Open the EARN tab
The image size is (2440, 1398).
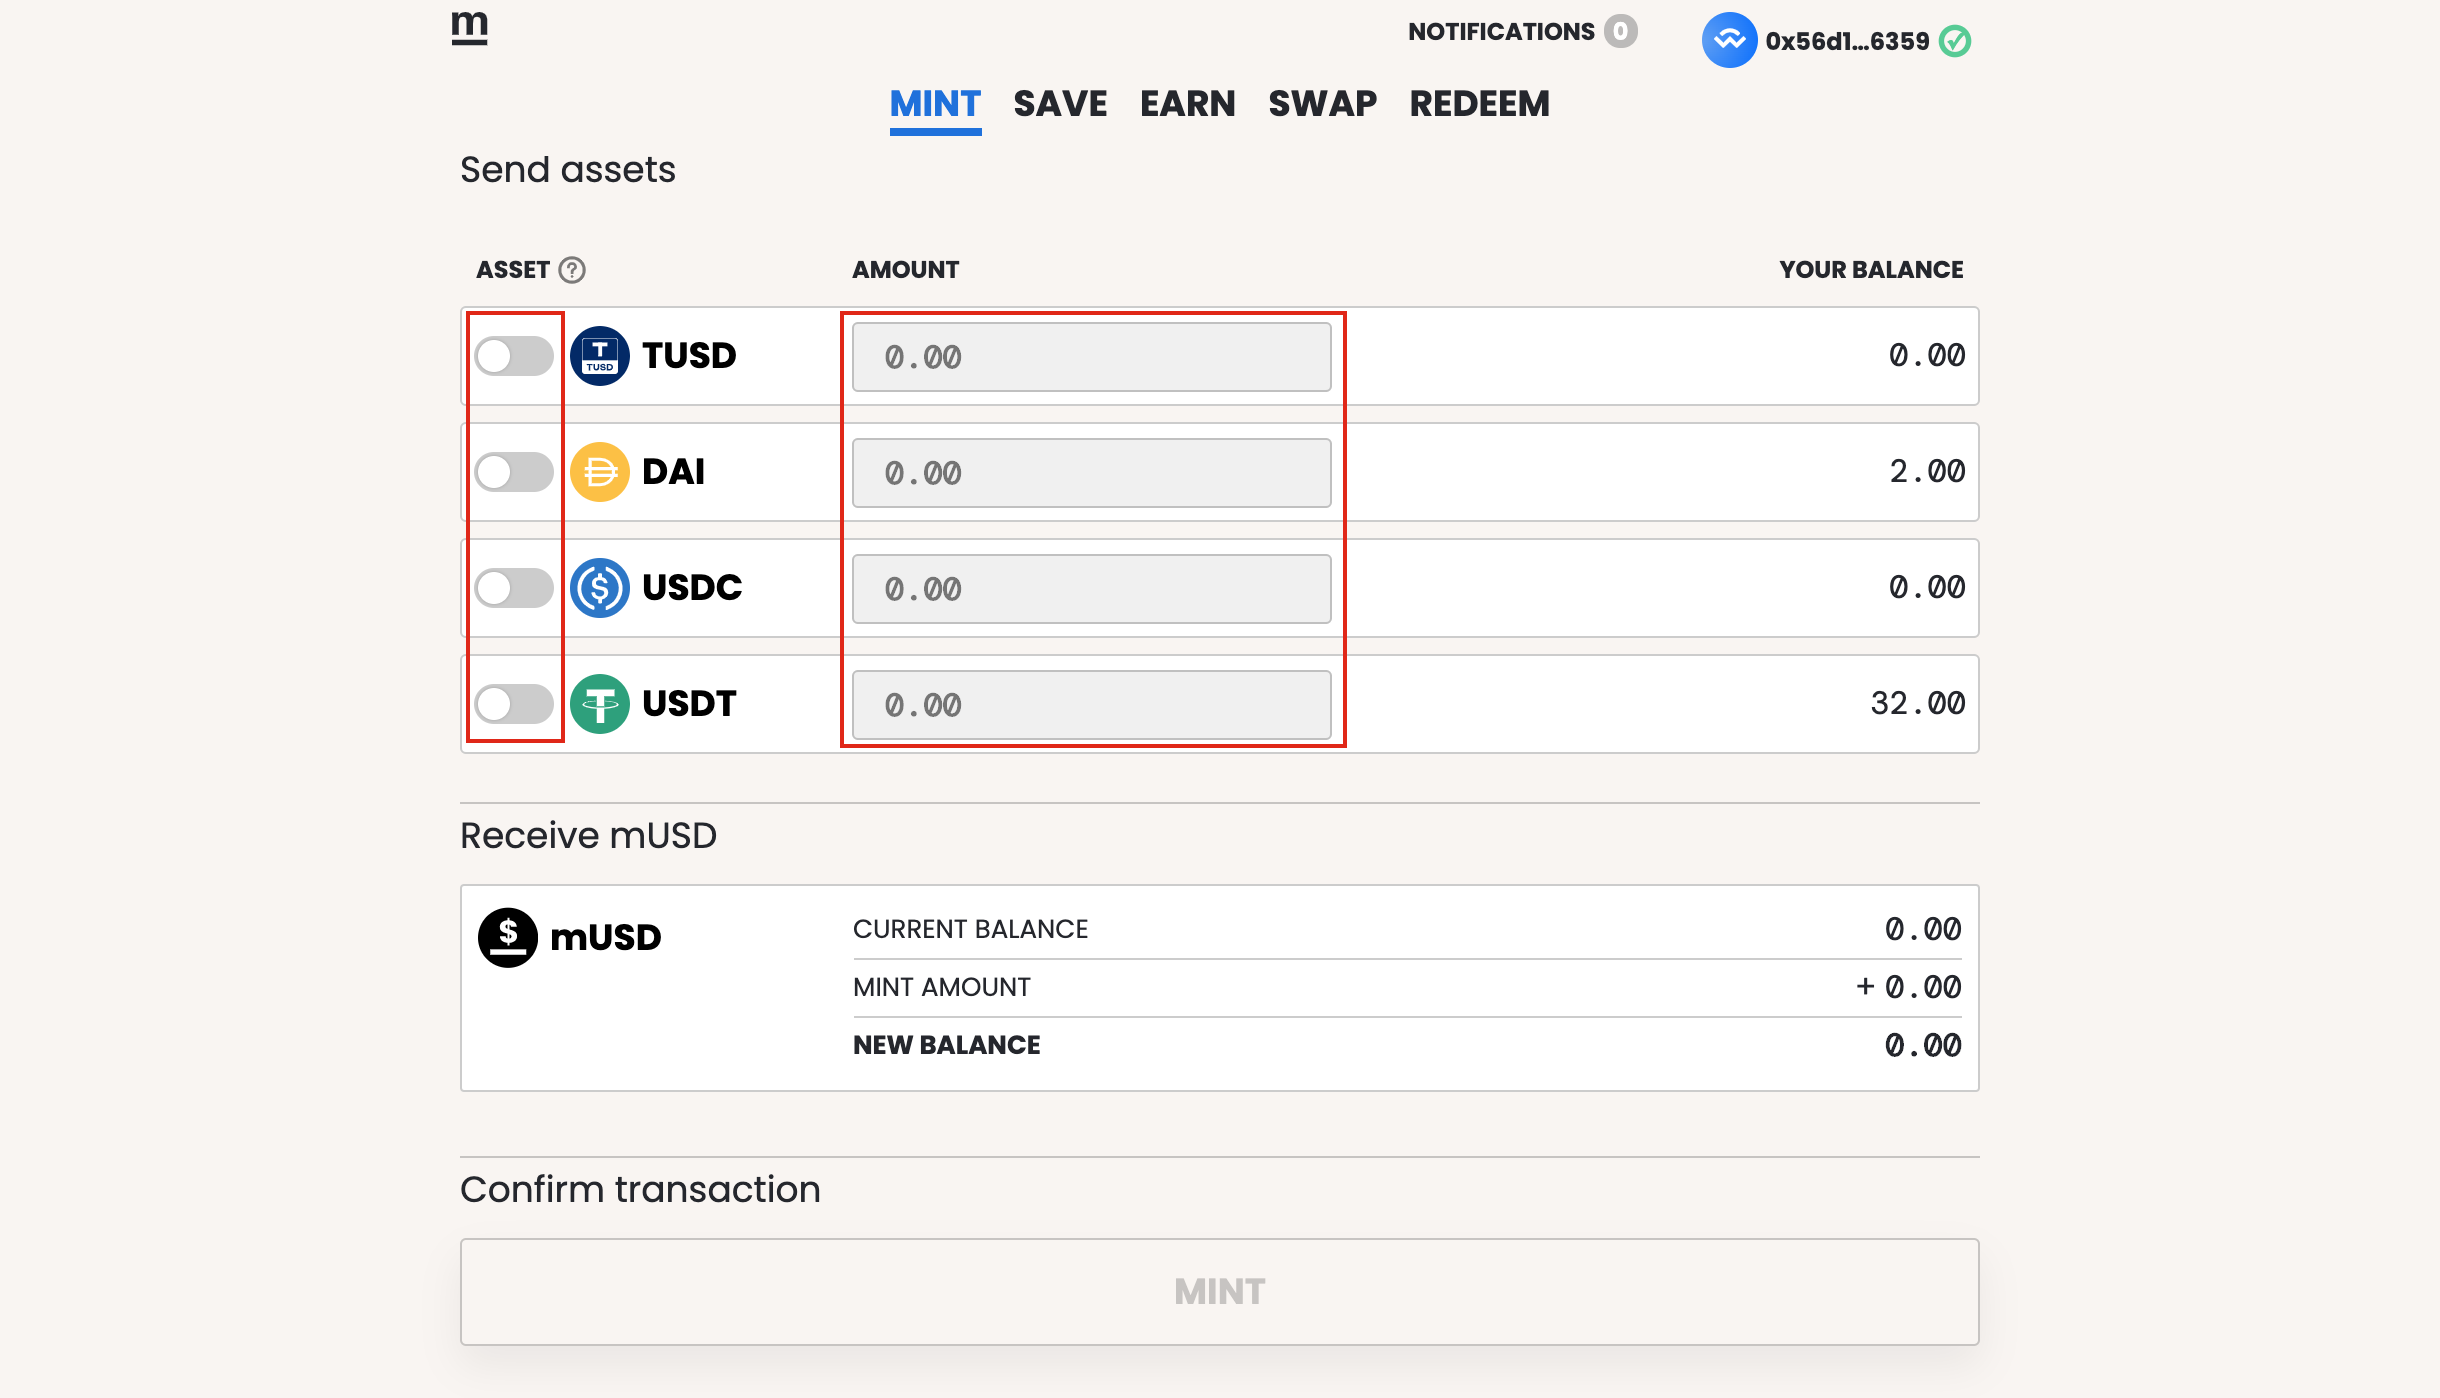coord(1188,104)
